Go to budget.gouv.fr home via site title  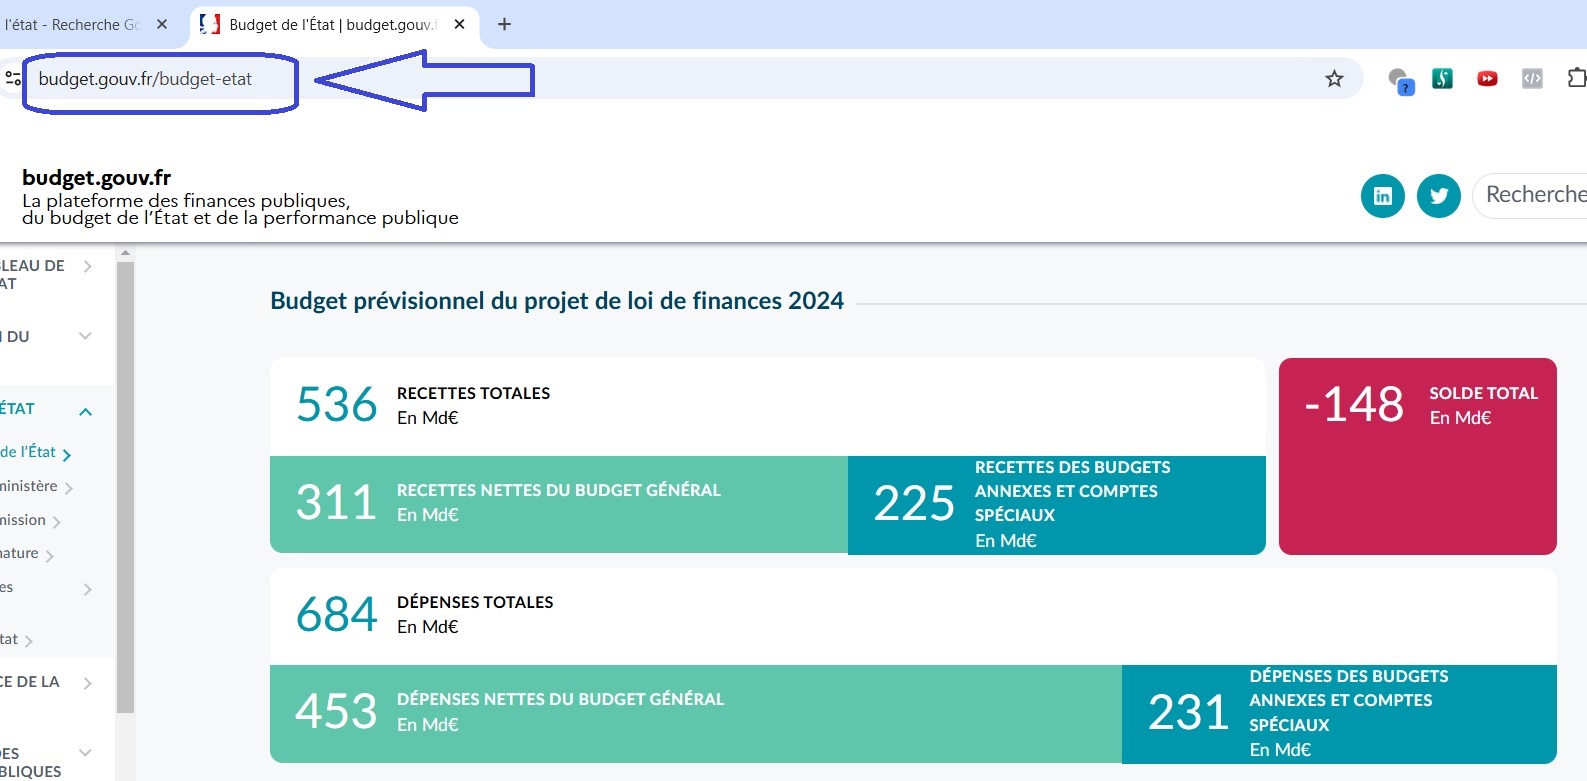point(97,177)
